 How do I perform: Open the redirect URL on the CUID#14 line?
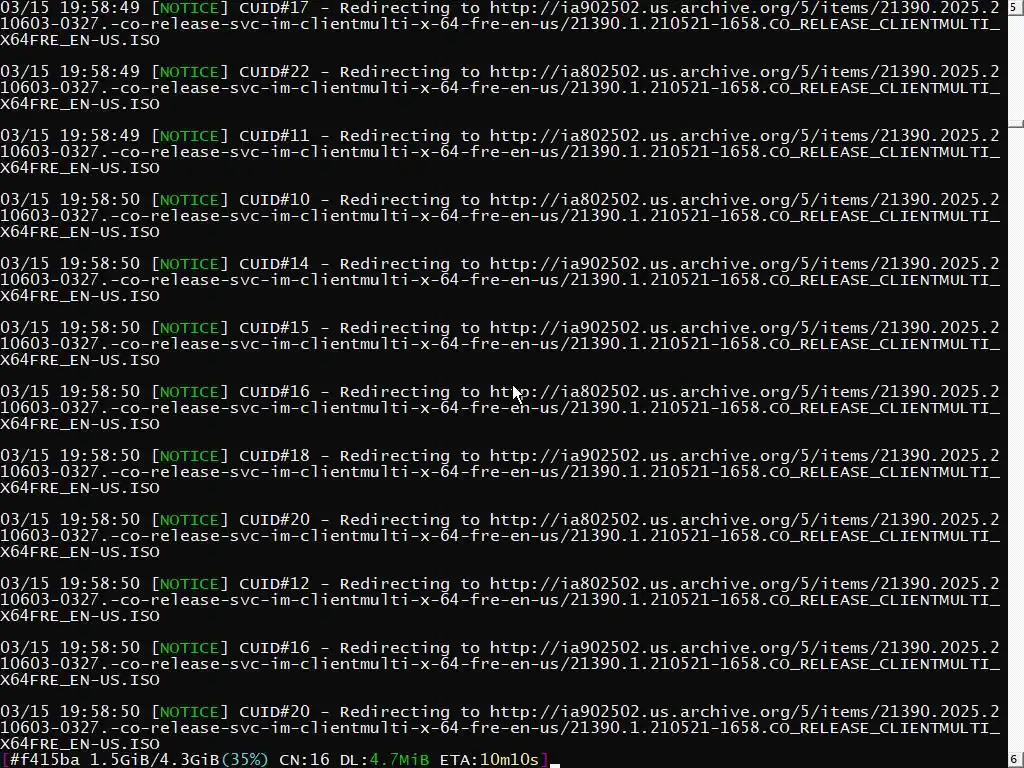(x=744, y=264)
